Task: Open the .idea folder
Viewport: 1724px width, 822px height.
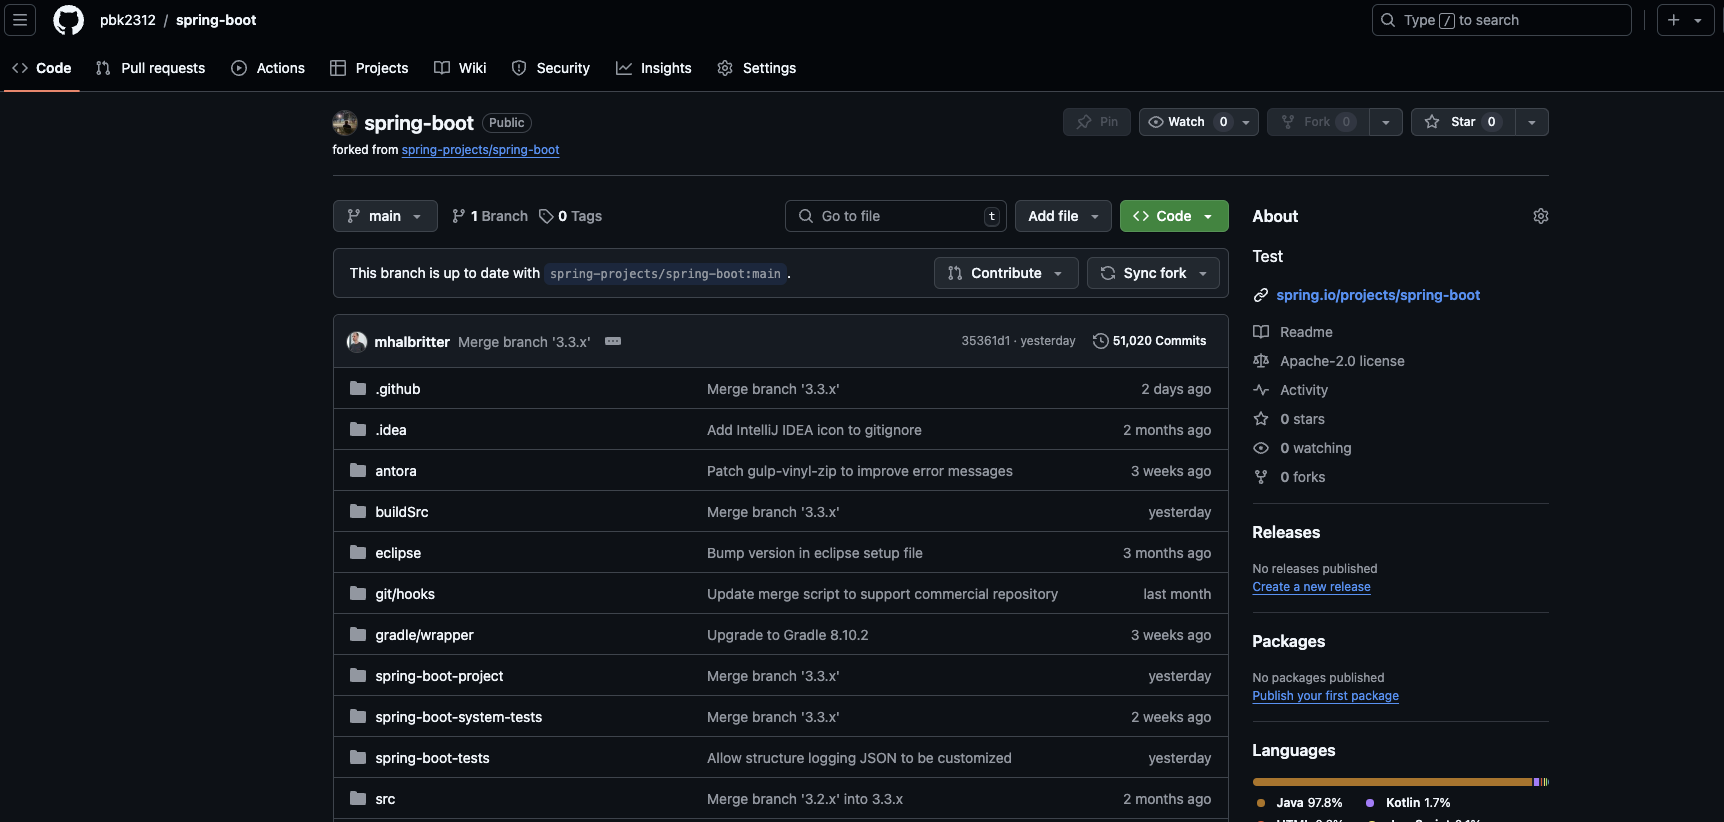Action: (391, 430)
